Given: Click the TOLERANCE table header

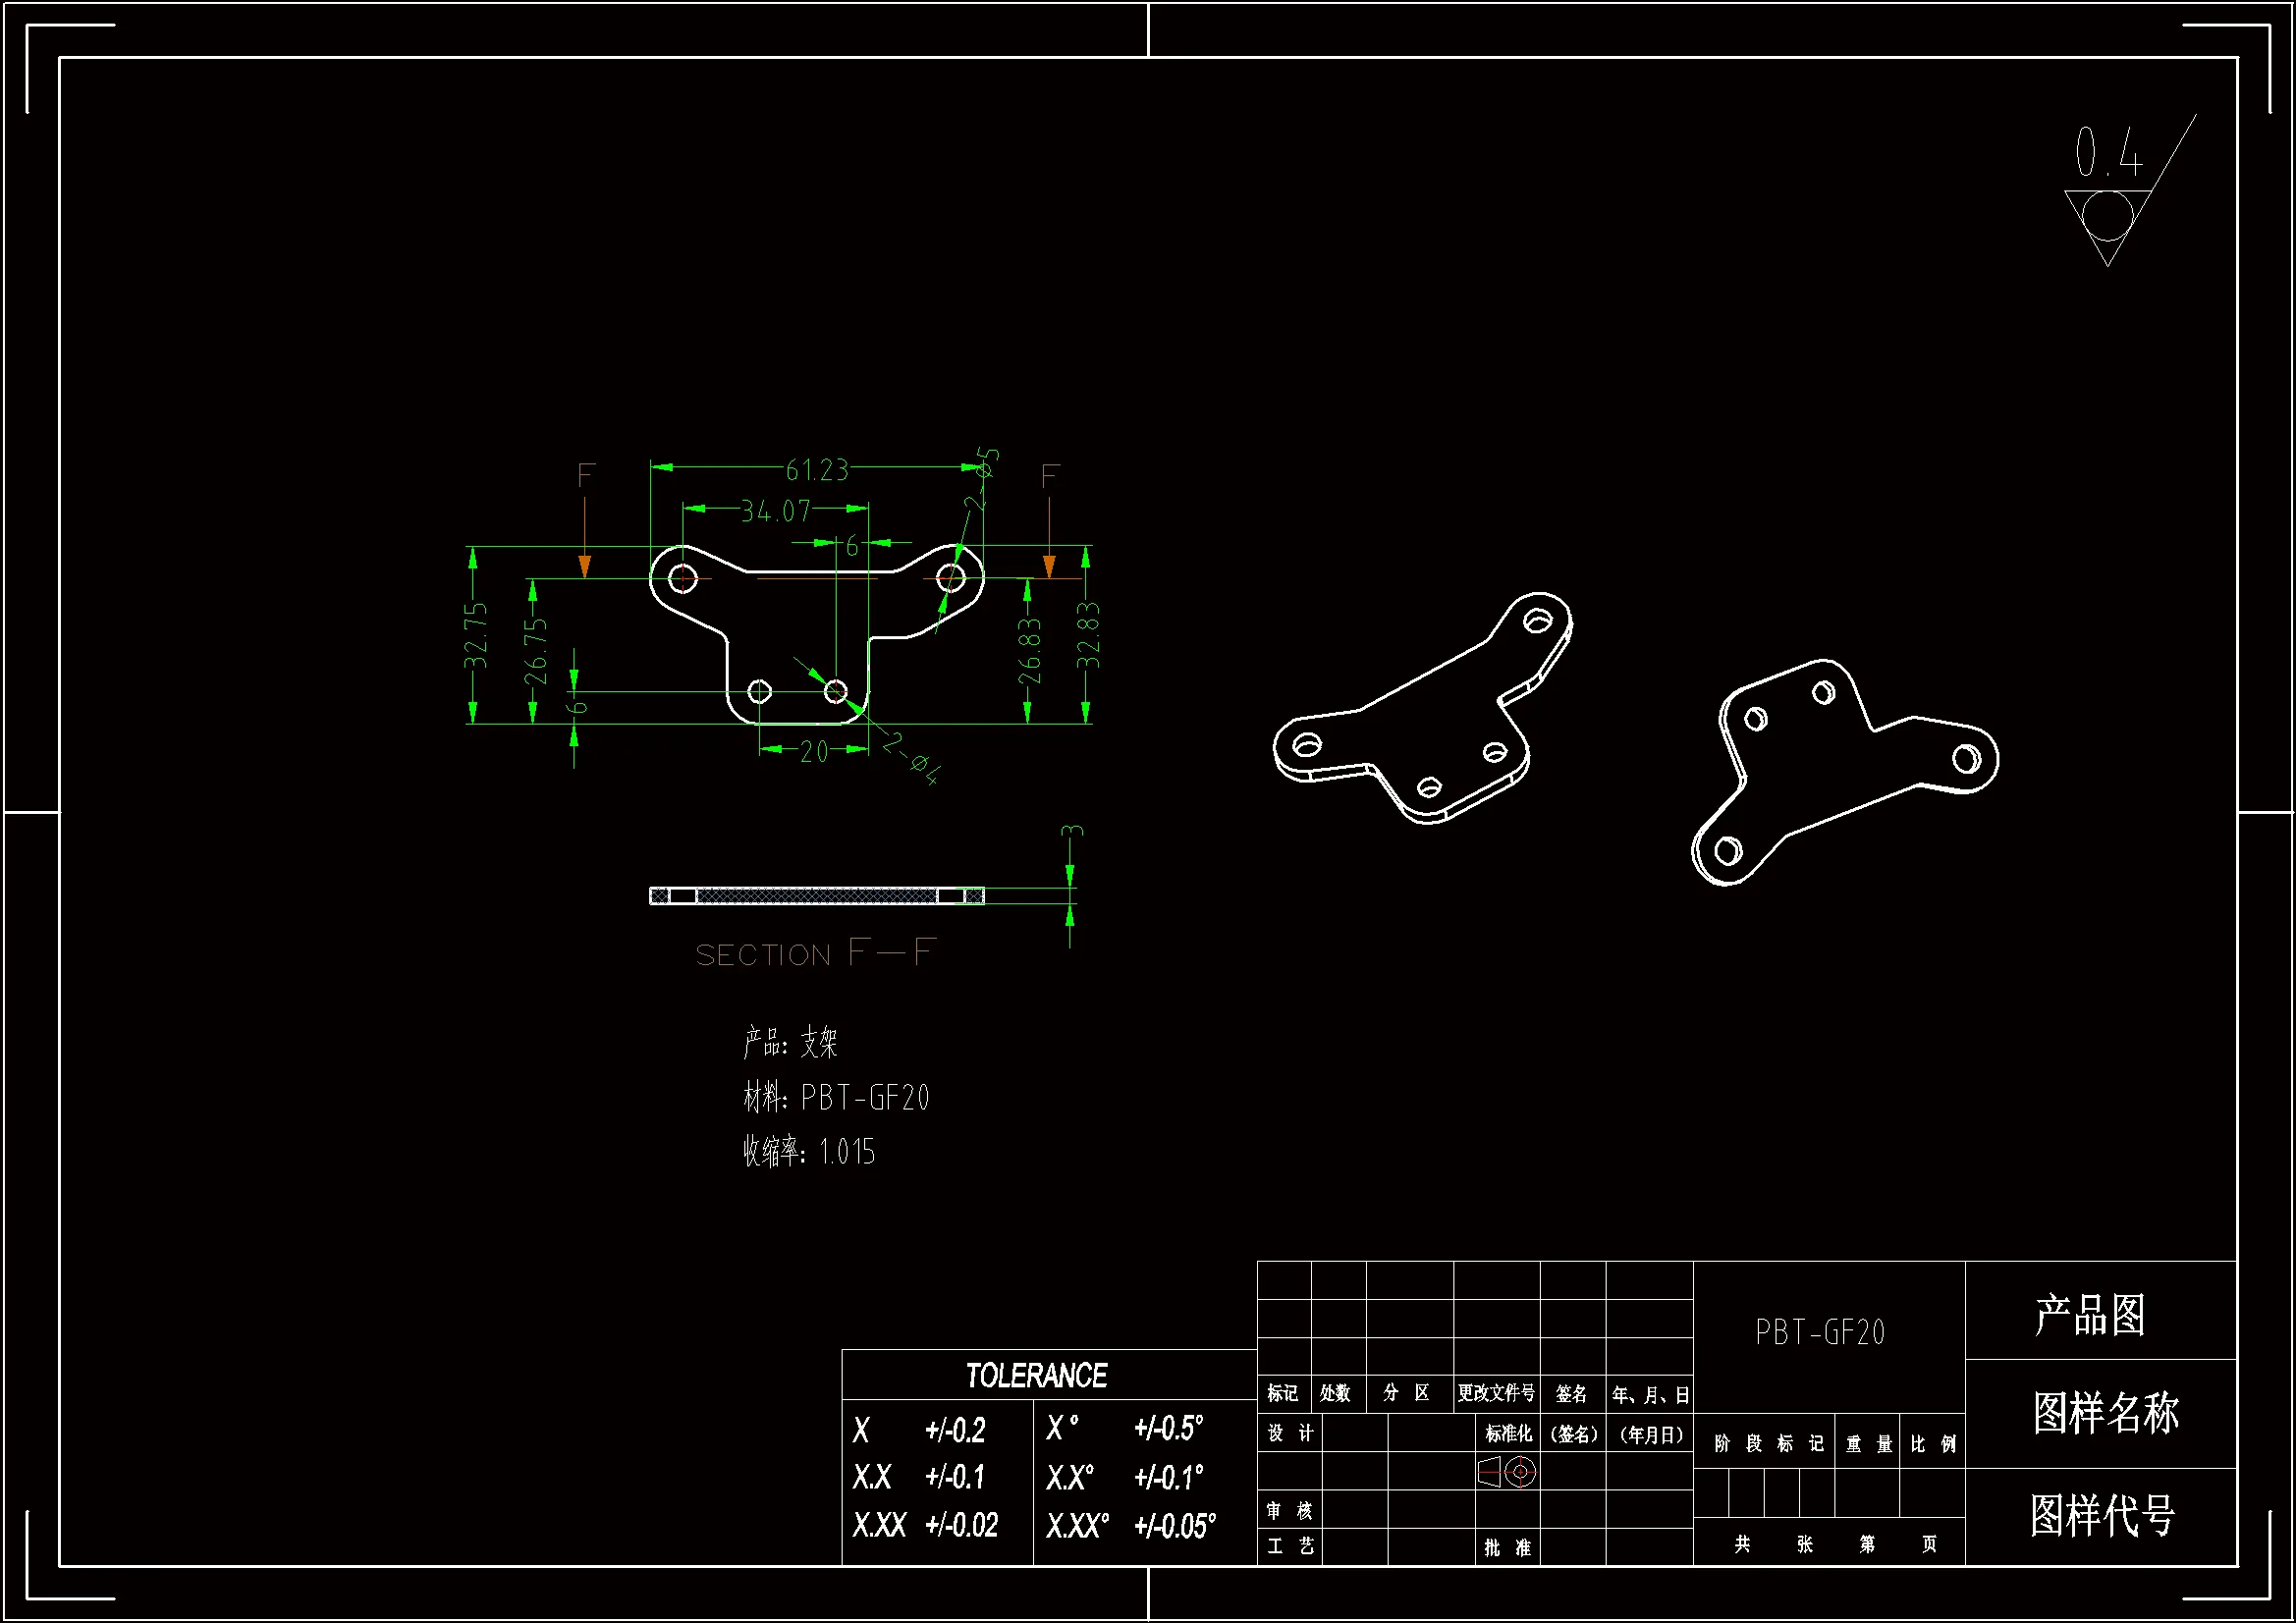Looking at the screenshot, I should click(x=1036, y=1376).
